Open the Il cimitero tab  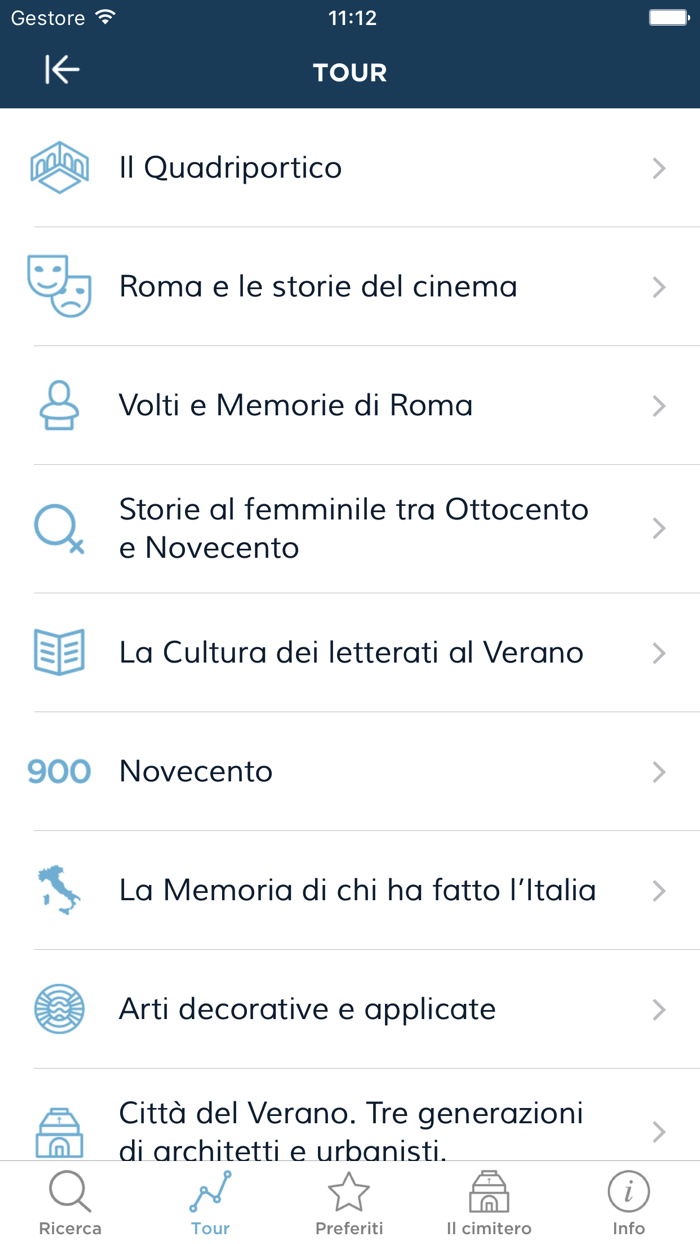point(489,1200)
